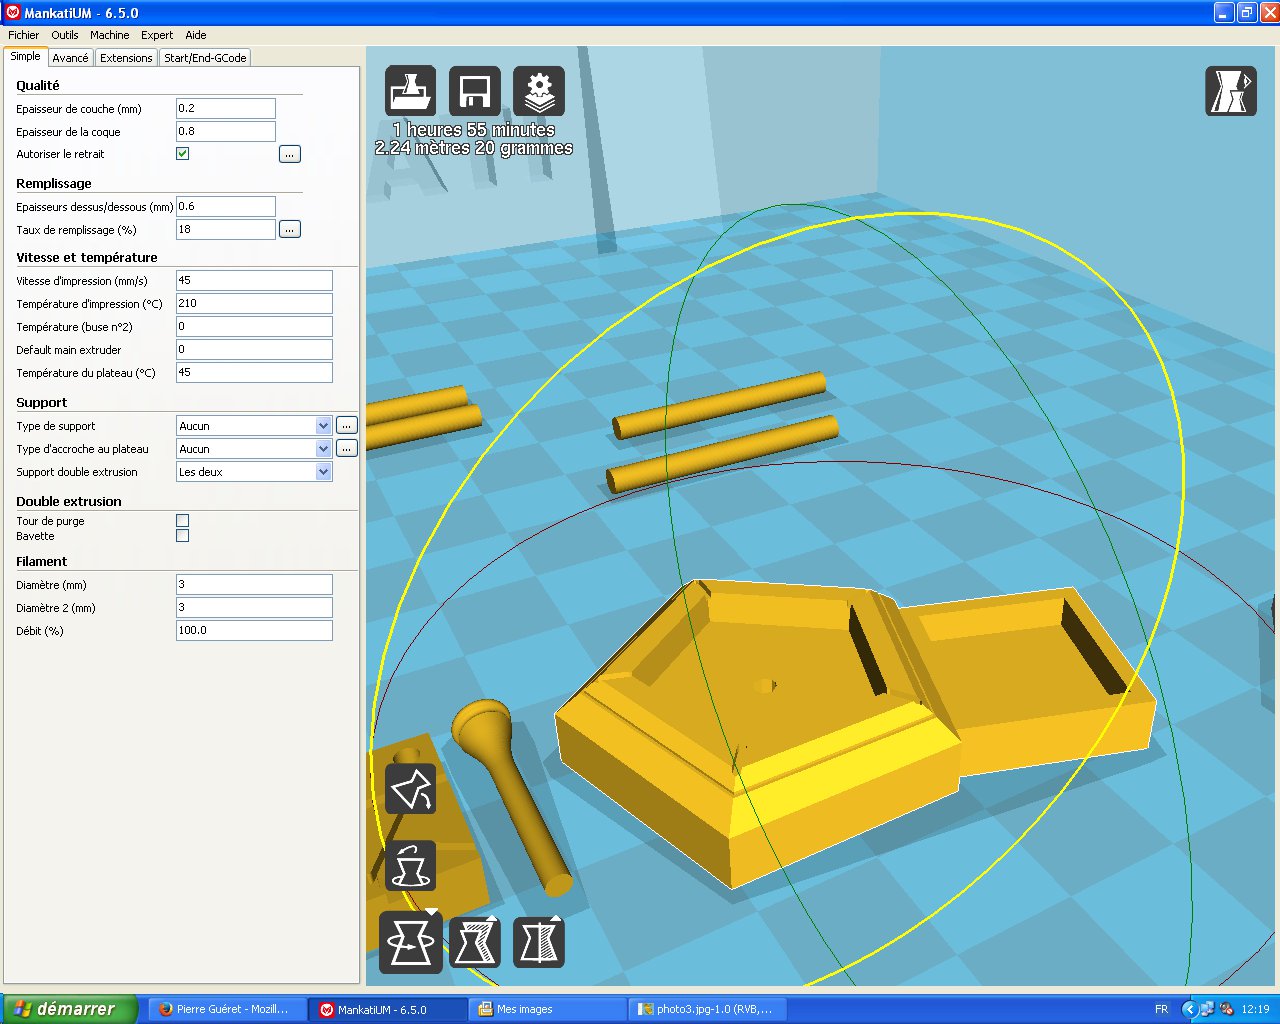
Task: Open the Machine menu
Action: click(109, 35)
